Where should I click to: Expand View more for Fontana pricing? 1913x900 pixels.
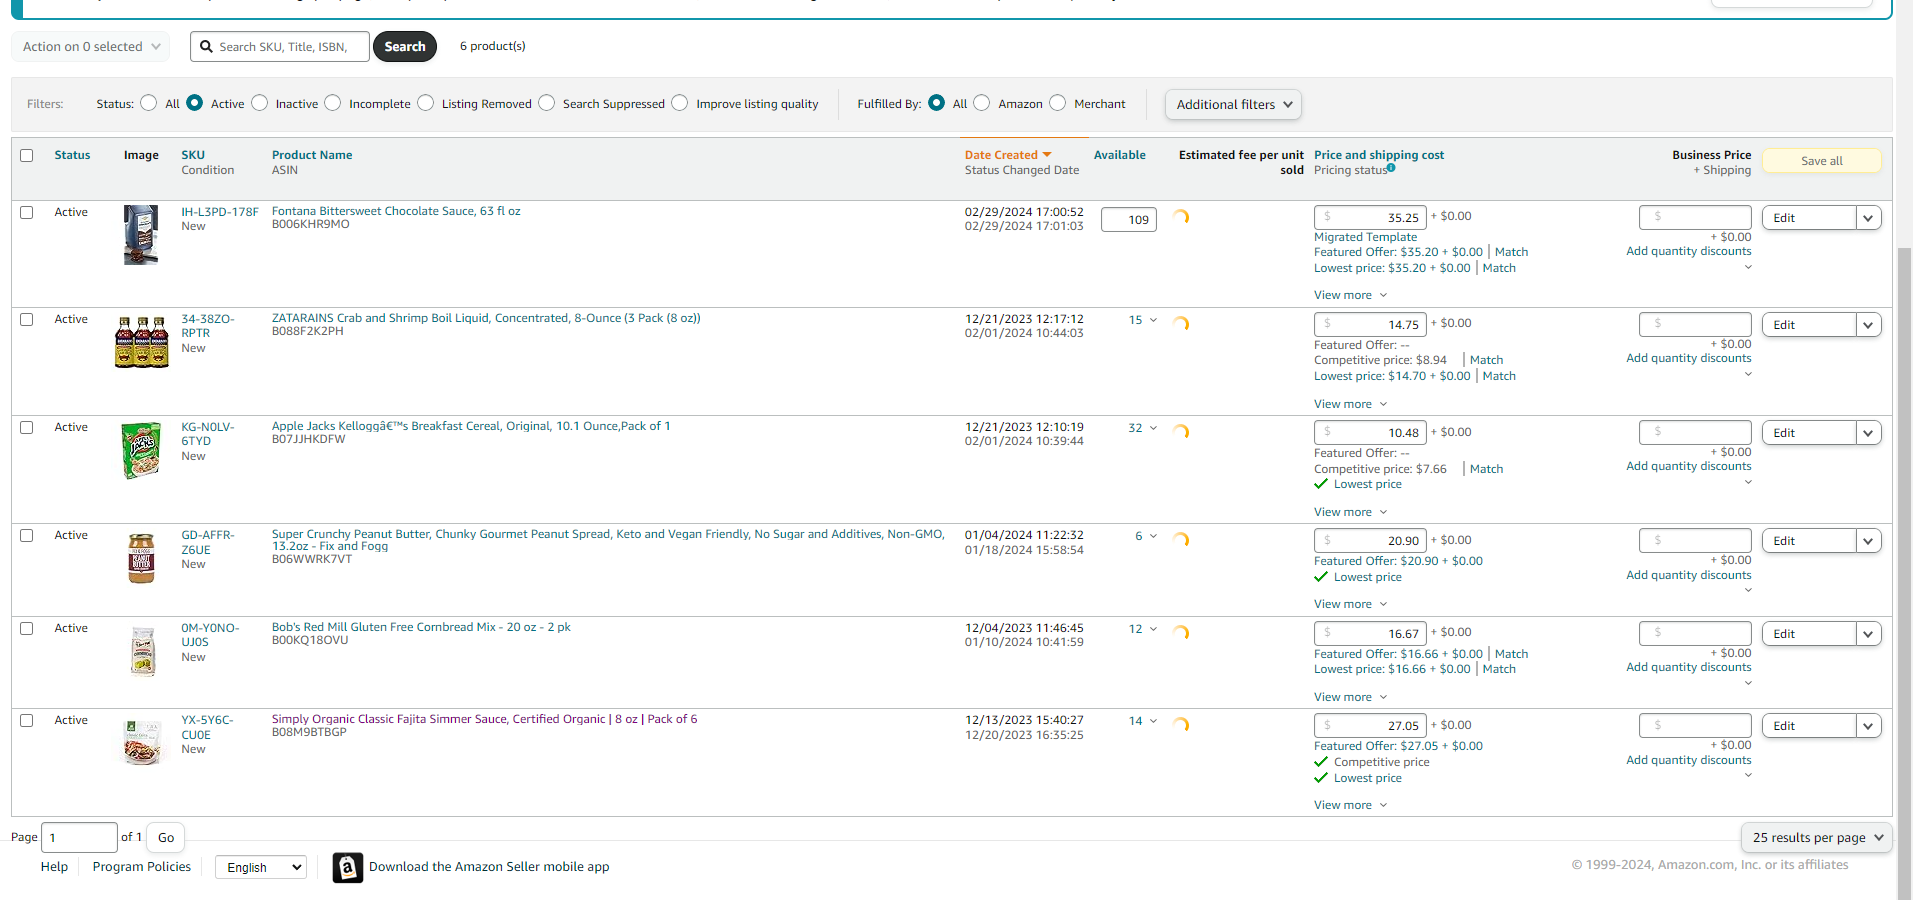(x=1351, y=295)
